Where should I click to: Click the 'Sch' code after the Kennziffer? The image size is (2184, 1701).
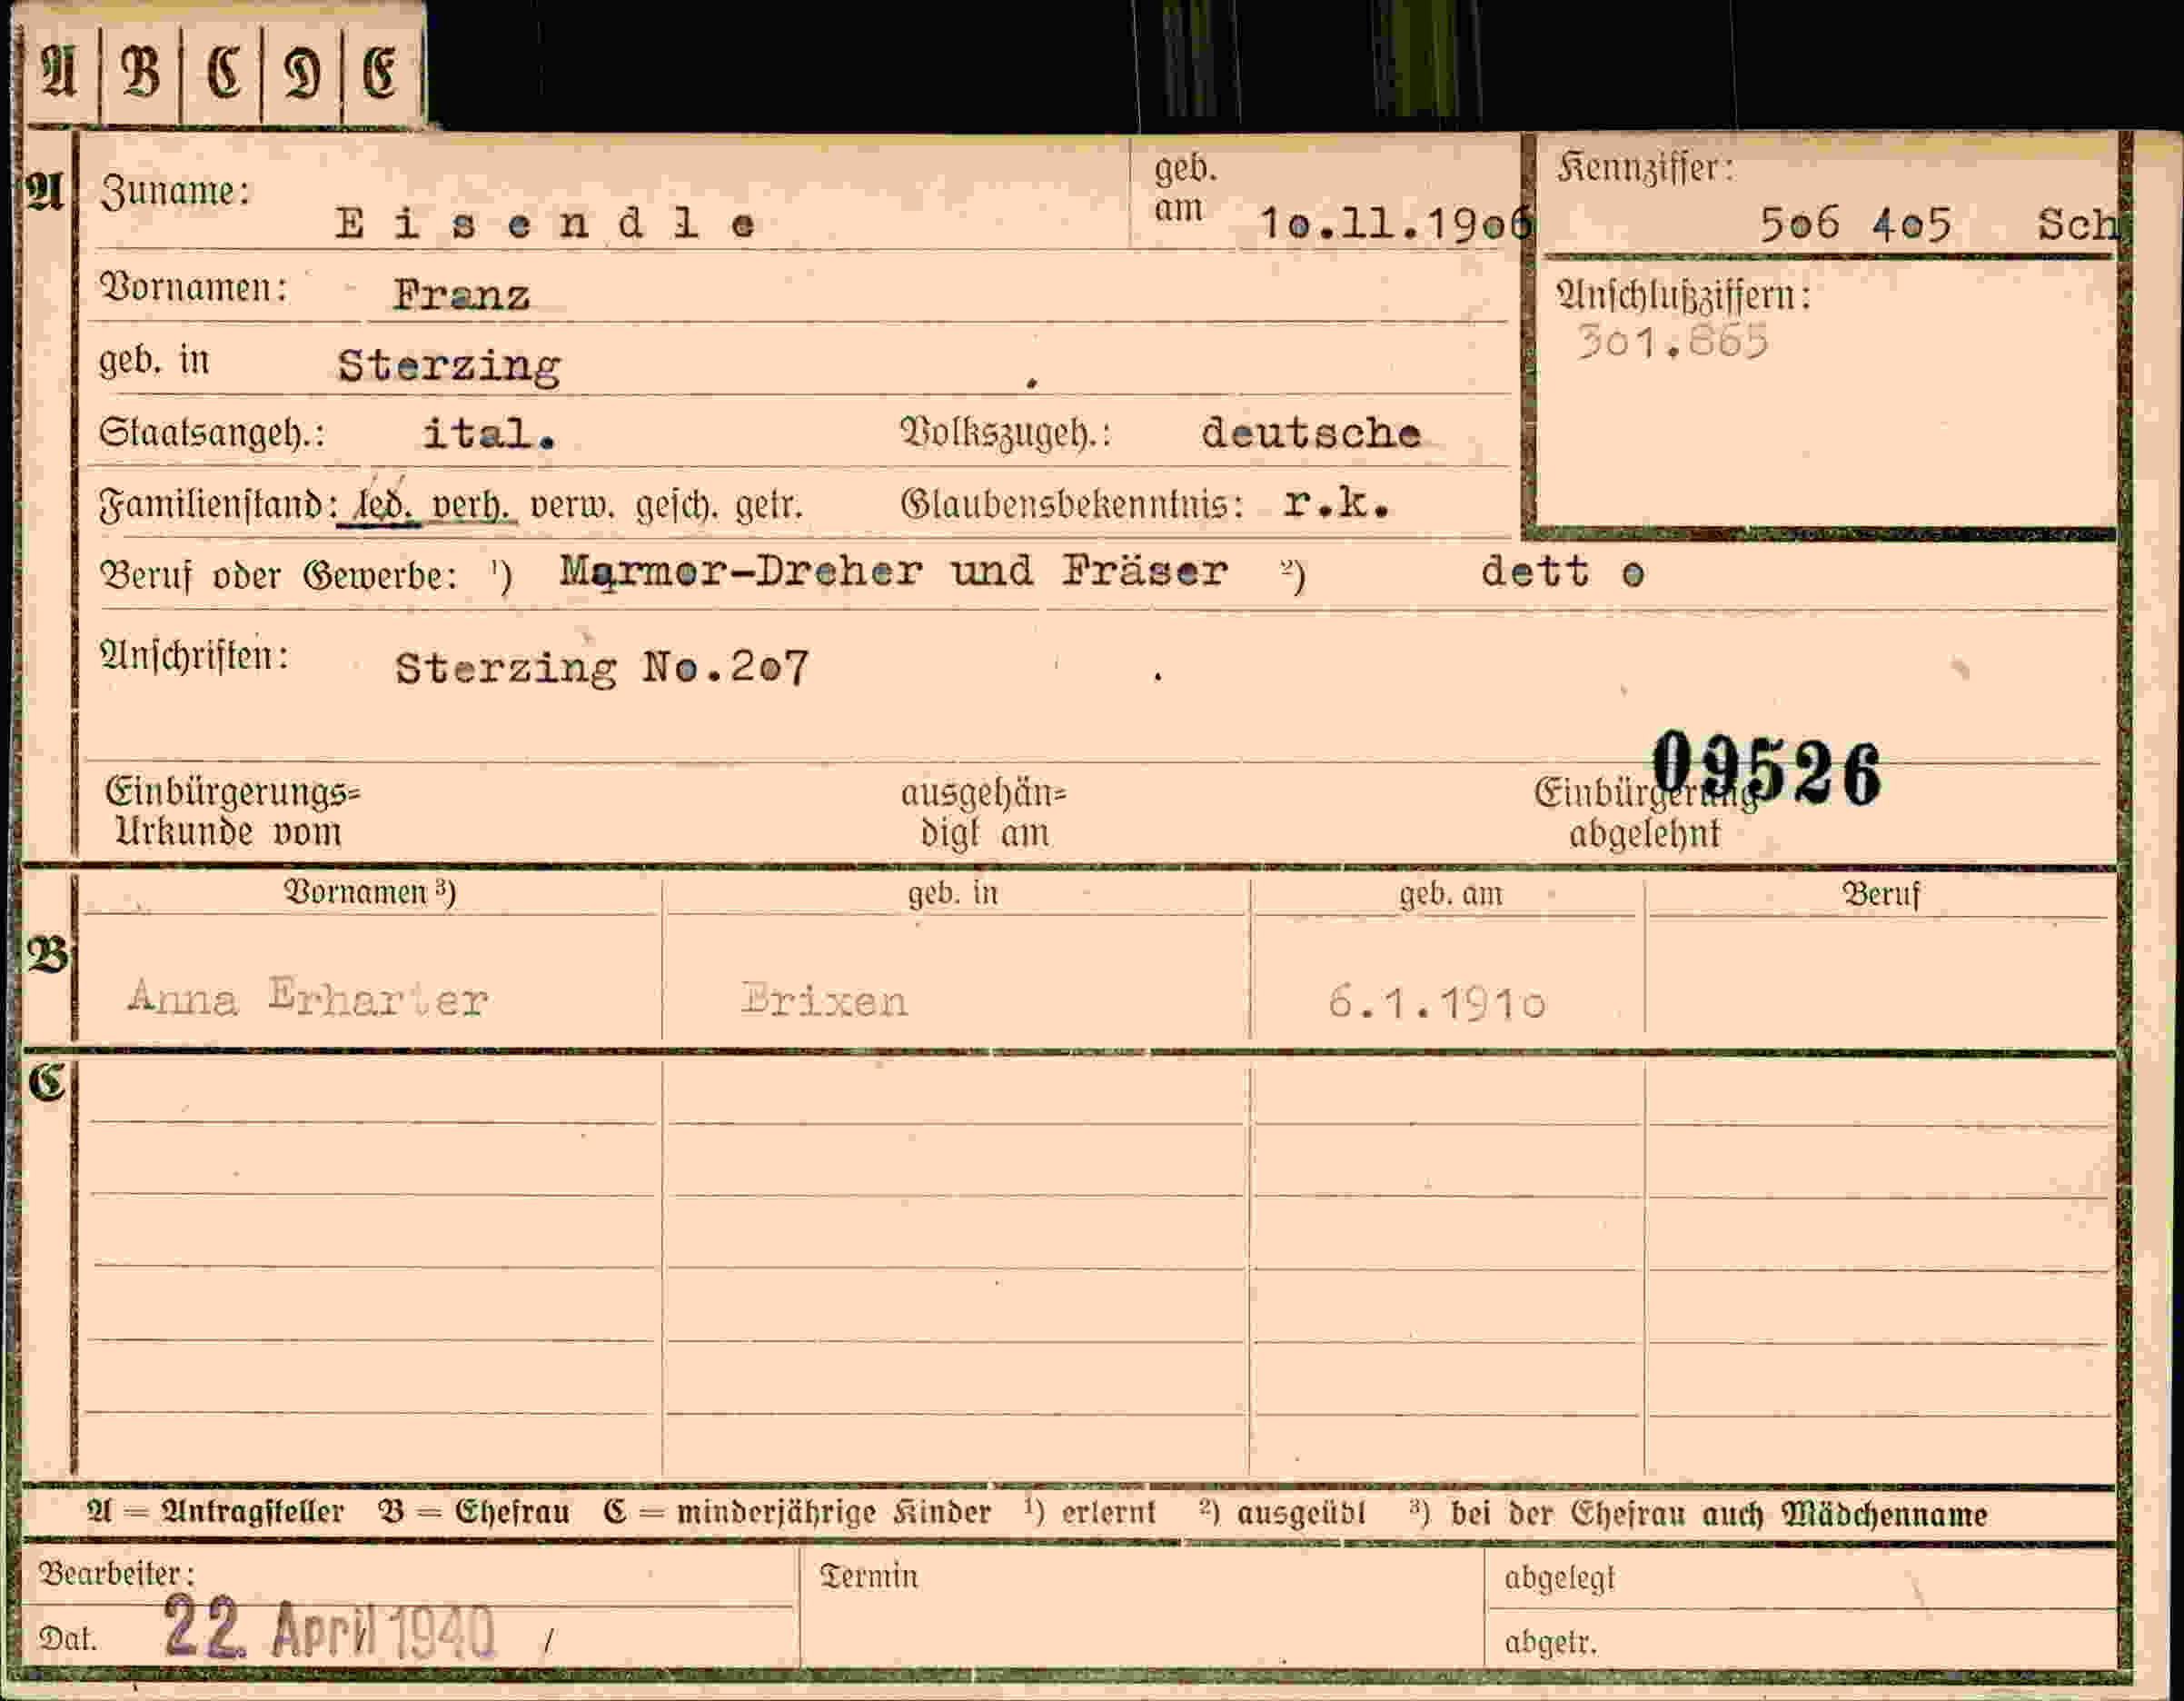click(x=2077, y=224)
